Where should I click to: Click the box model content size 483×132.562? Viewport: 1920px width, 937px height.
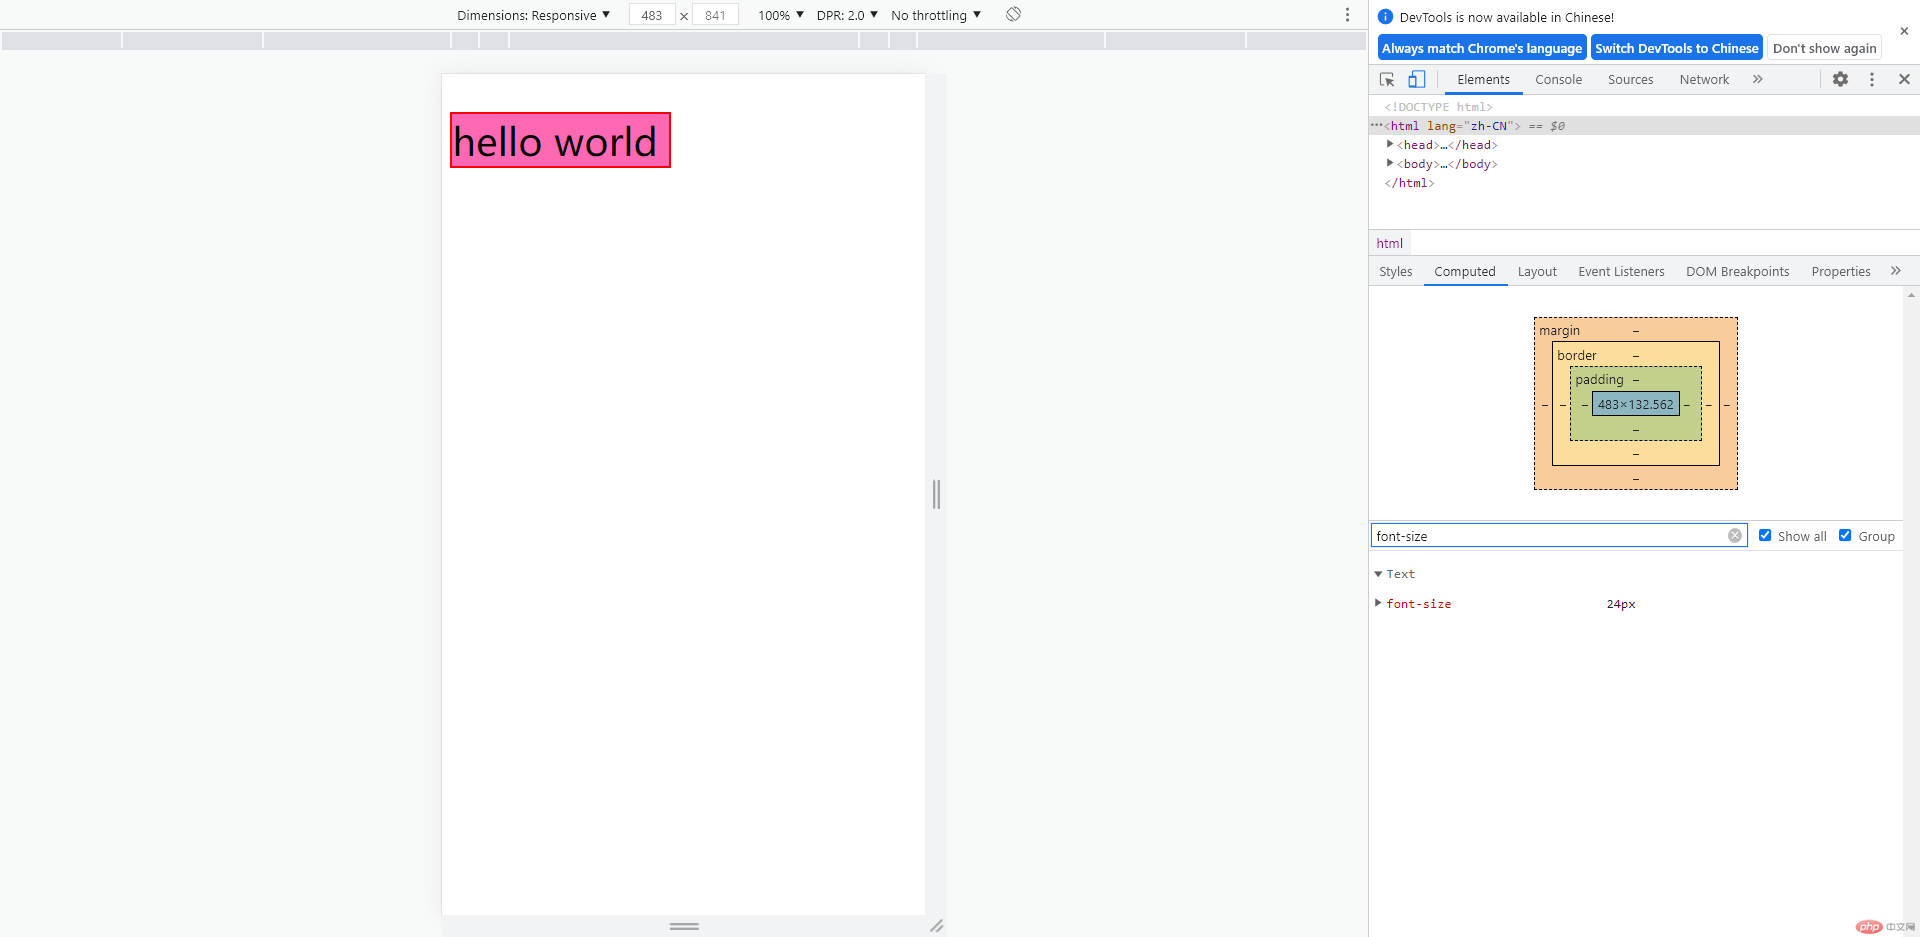1635,404
